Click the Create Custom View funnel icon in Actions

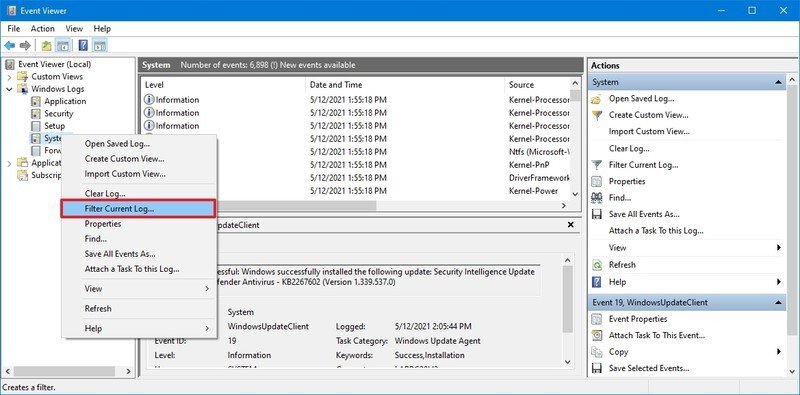[596, 115]
